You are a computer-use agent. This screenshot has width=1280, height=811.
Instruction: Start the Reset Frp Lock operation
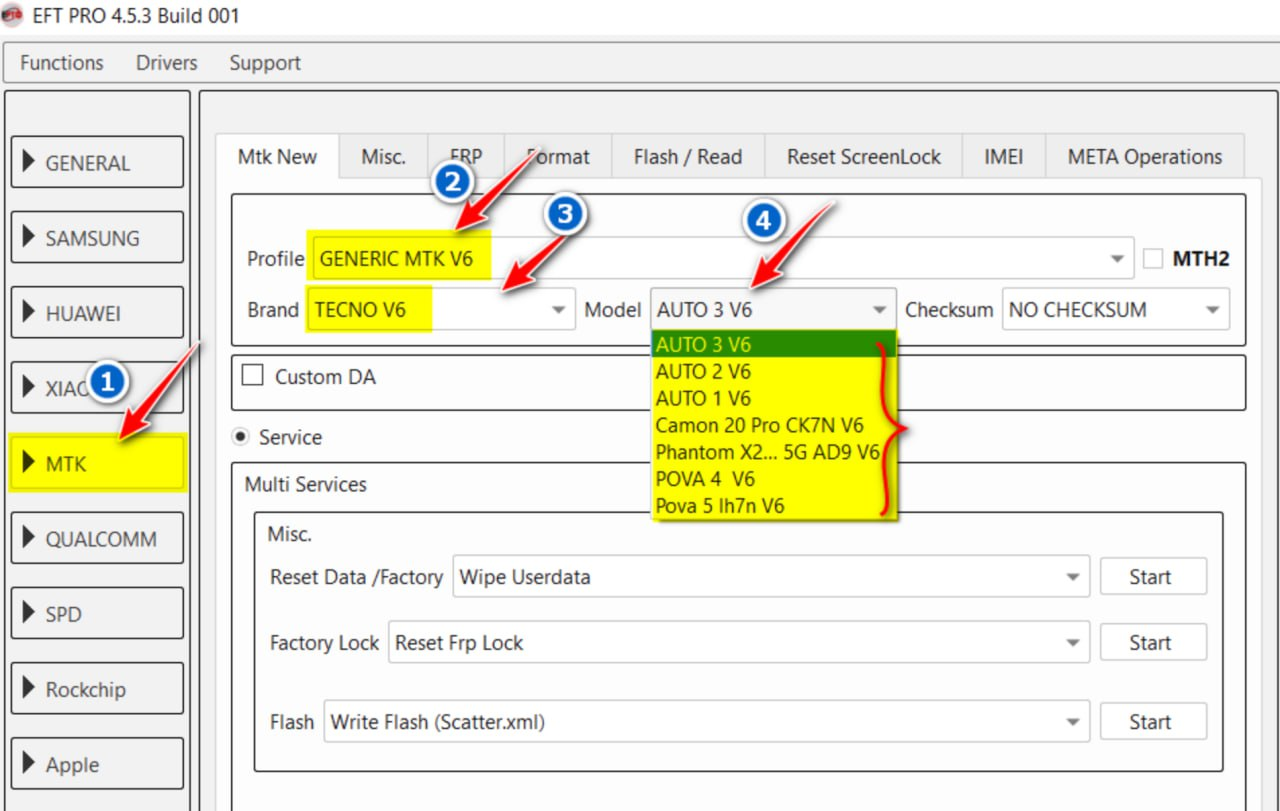[1153, 642]
